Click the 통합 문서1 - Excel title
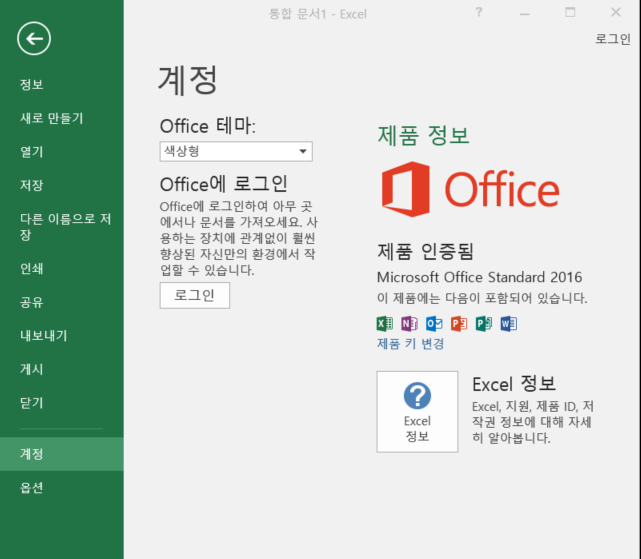641x559 pixels. pyautogui.click(x=318, y=14)
